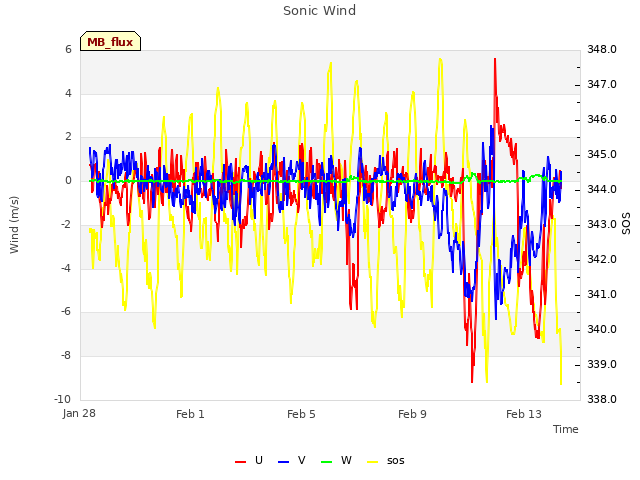Click the 348.0 right axis value
This screenshot has height=480, width=640.
click(602, 49)
